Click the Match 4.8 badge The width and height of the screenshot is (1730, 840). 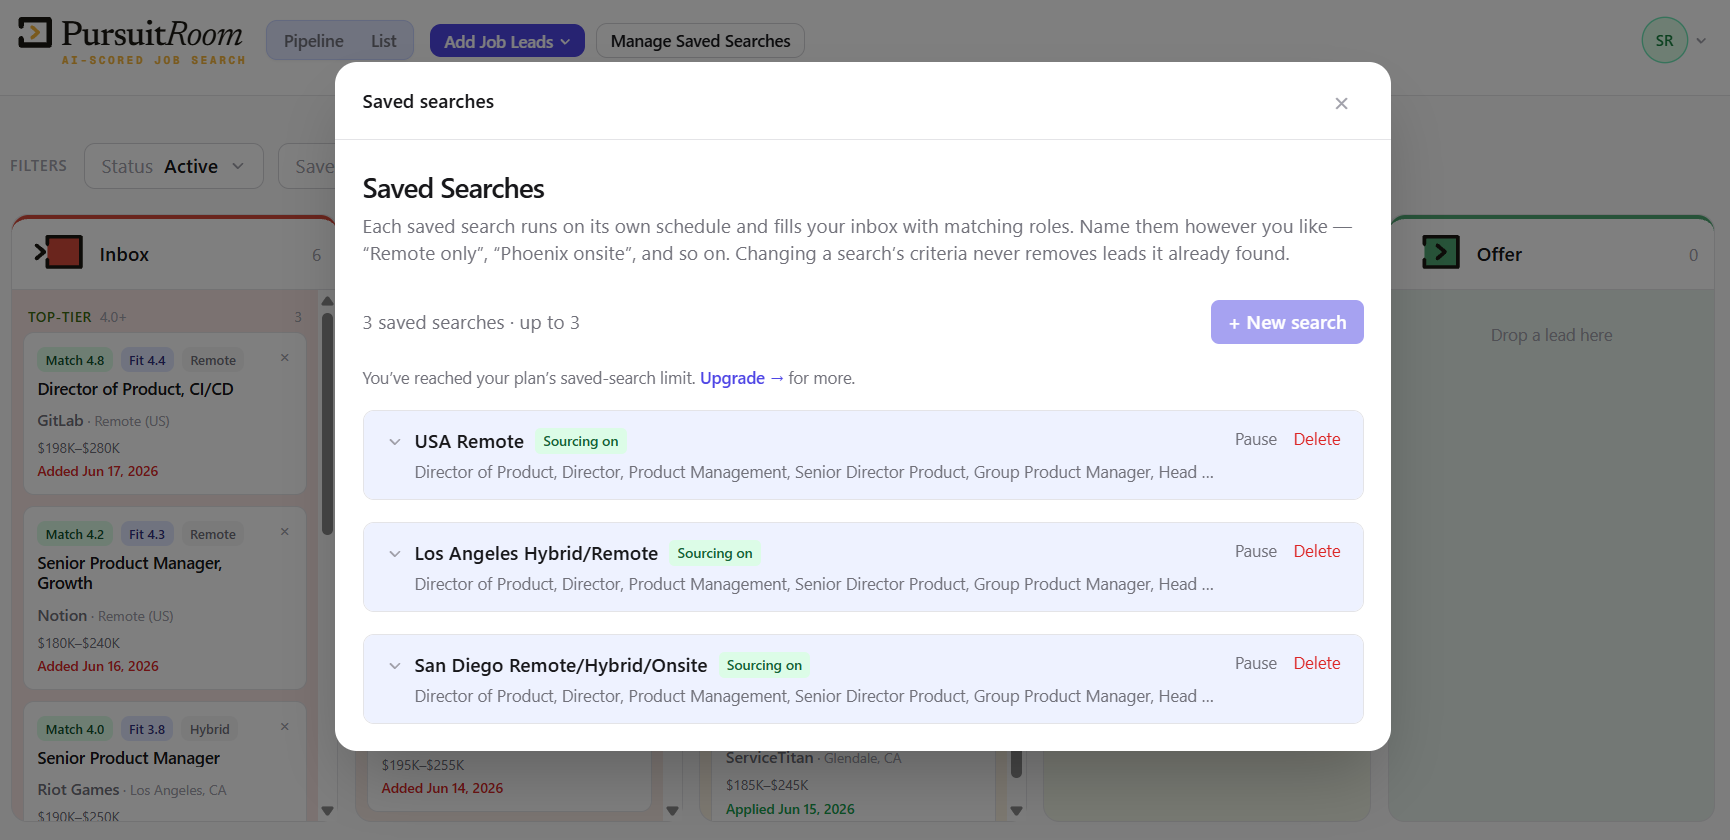75,360
